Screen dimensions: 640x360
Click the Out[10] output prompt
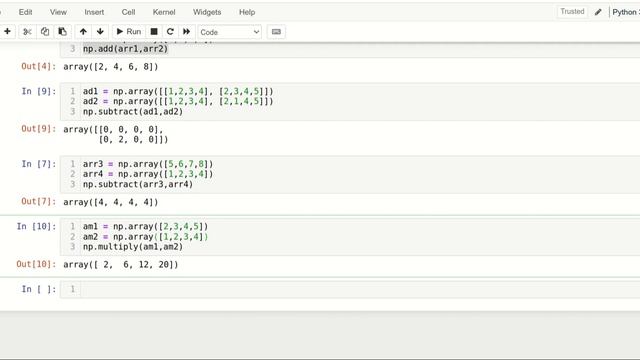[36, 264]
